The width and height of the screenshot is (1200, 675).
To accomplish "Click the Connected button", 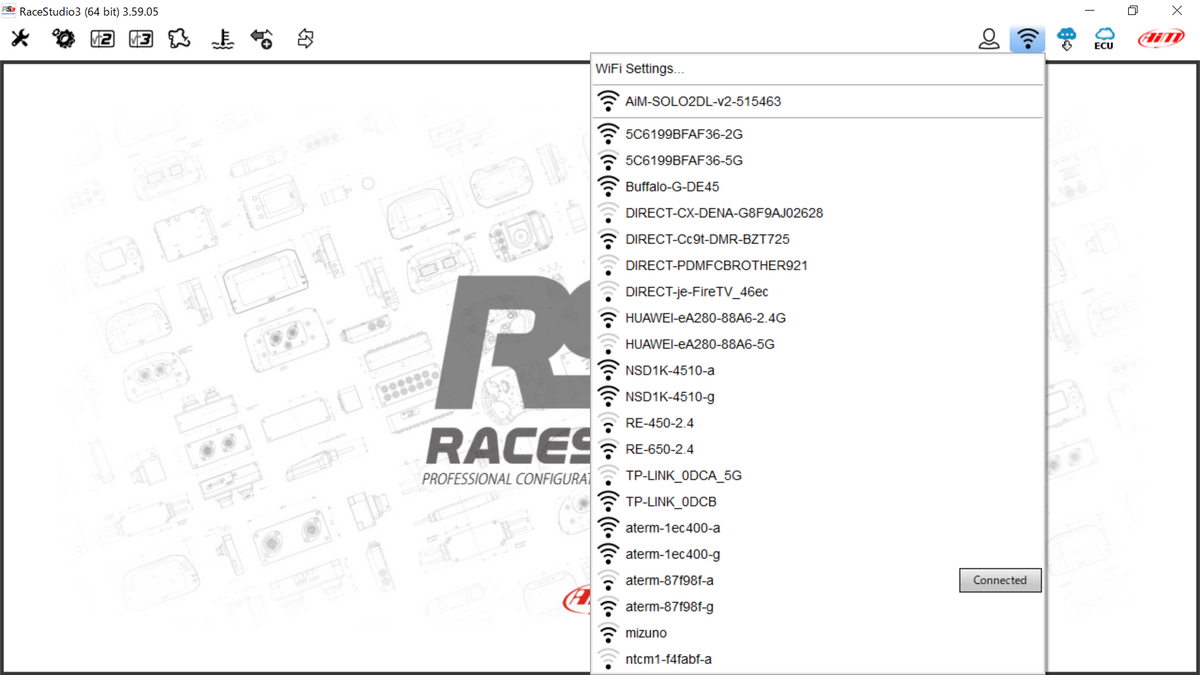I will (x=1000, y=580).
